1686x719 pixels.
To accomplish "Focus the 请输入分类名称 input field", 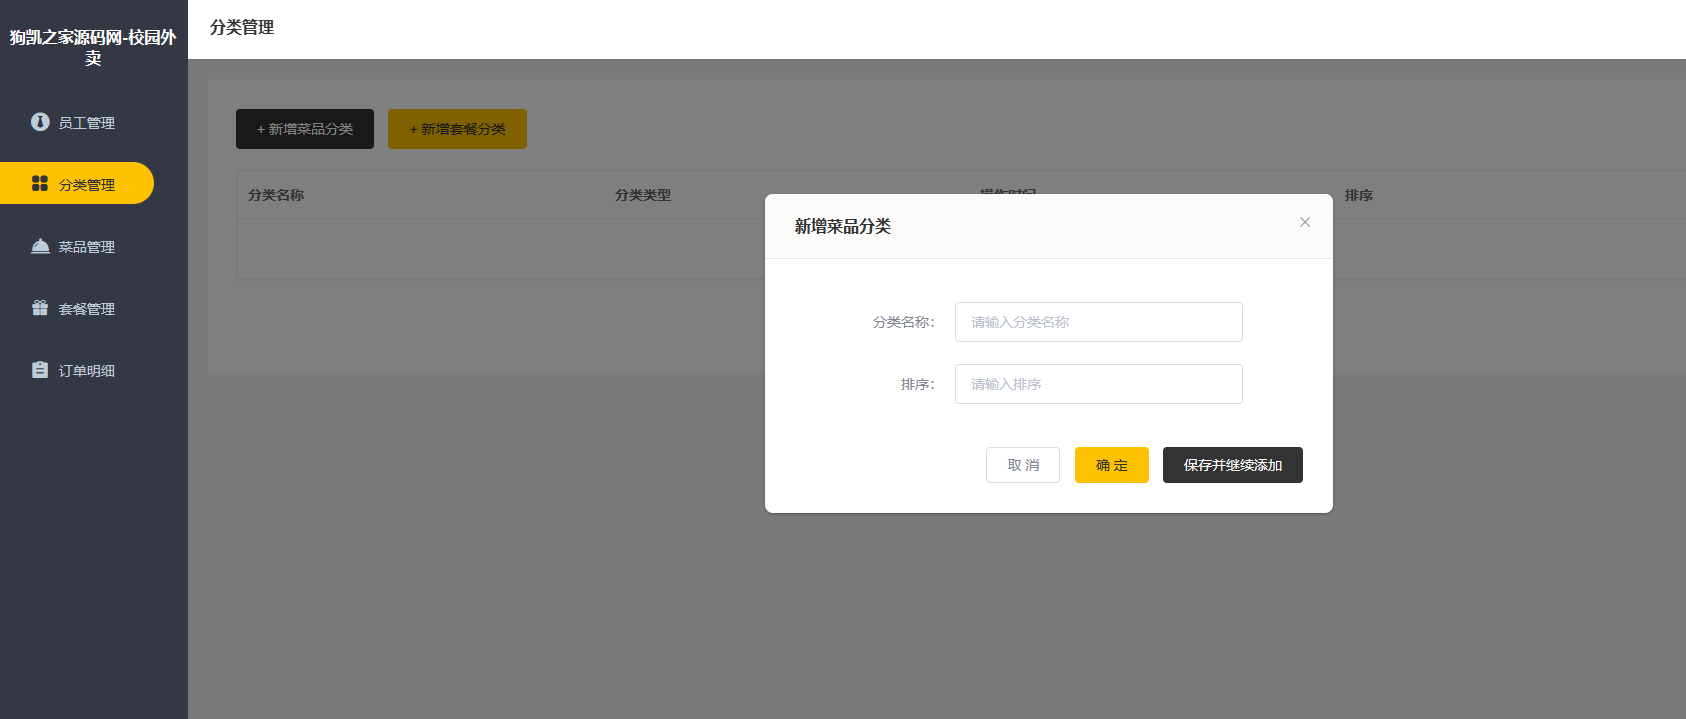I will 1098,322.
